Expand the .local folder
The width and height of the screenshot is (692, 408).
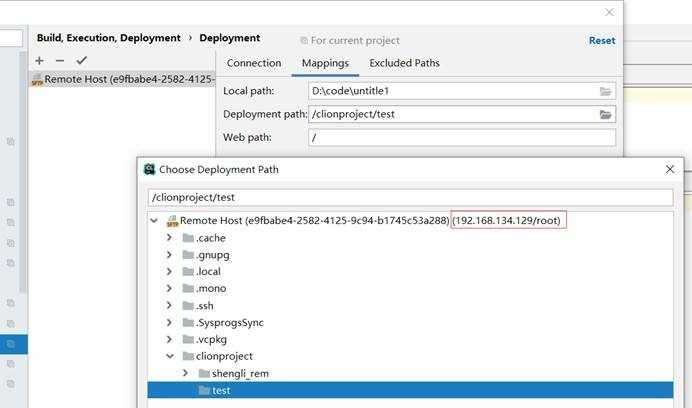click(169, 271)
